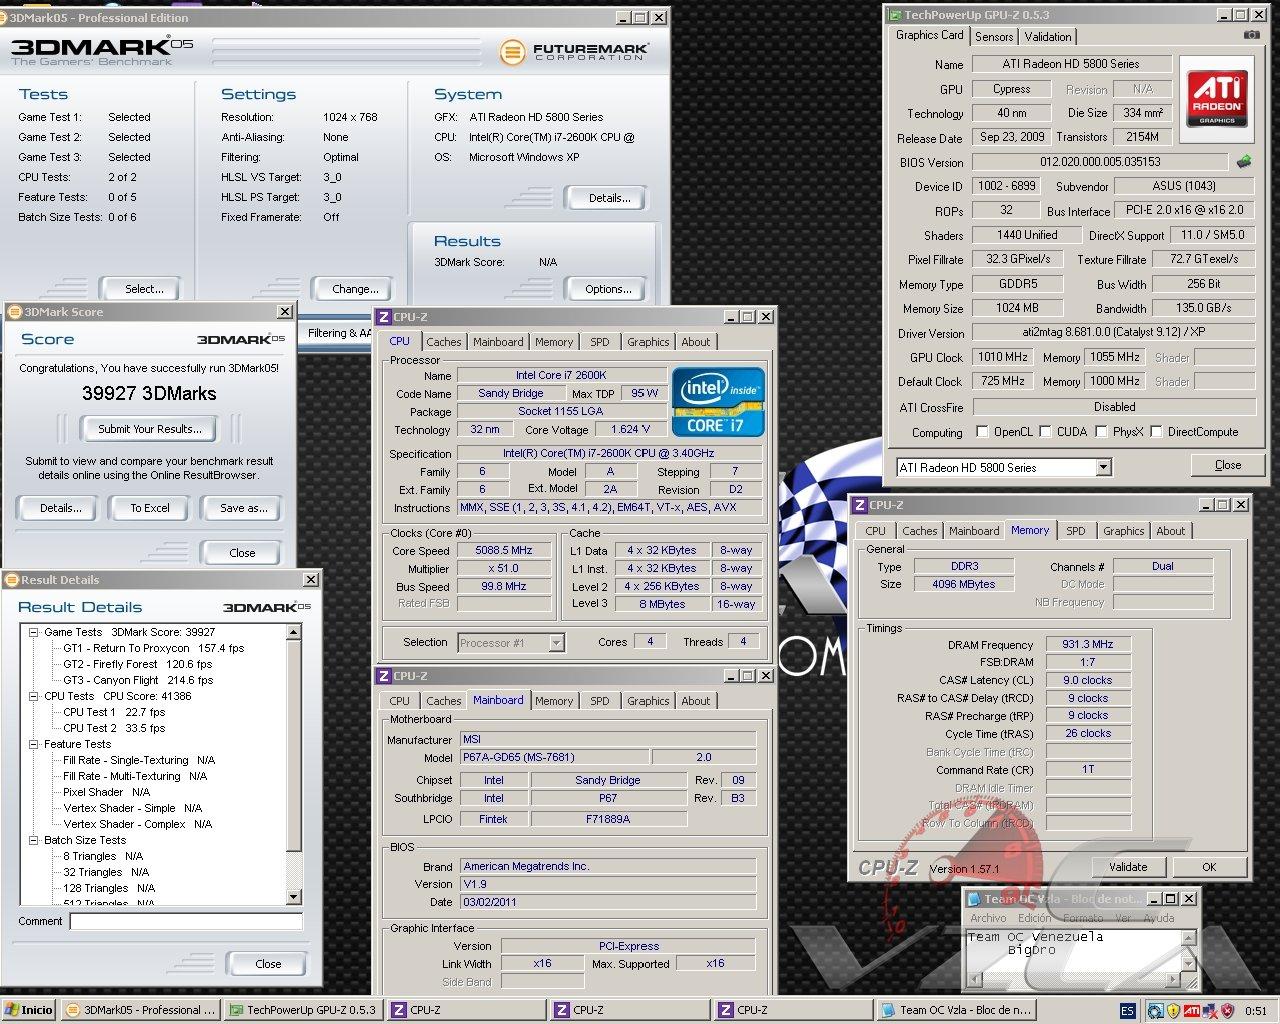Screen dimensions: 1280x1024
Task: Click the DRAM Frequency value 931.3 MHz
Action: pos(1087,645)
